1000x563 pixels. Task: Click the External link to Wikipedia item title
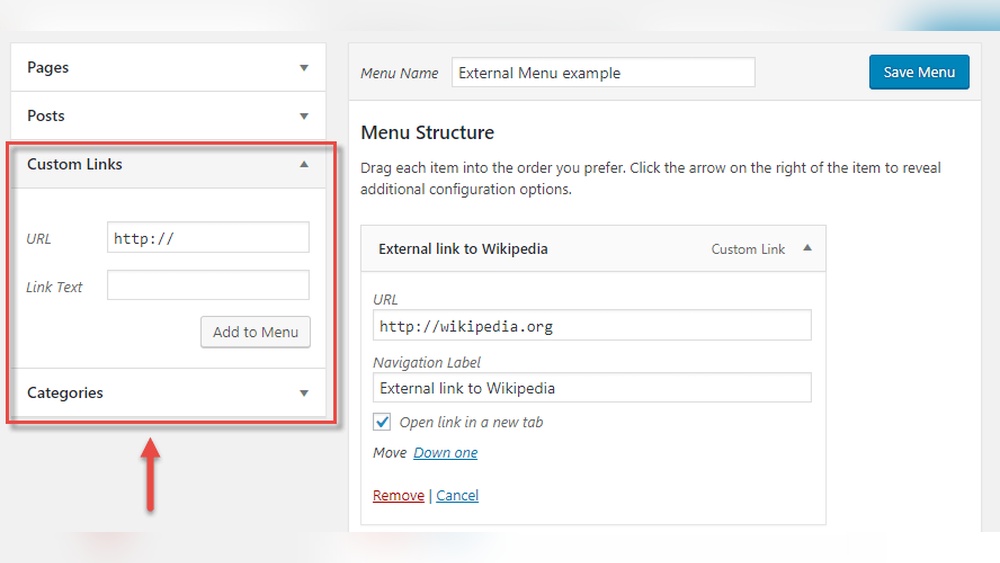click(463, 249)
